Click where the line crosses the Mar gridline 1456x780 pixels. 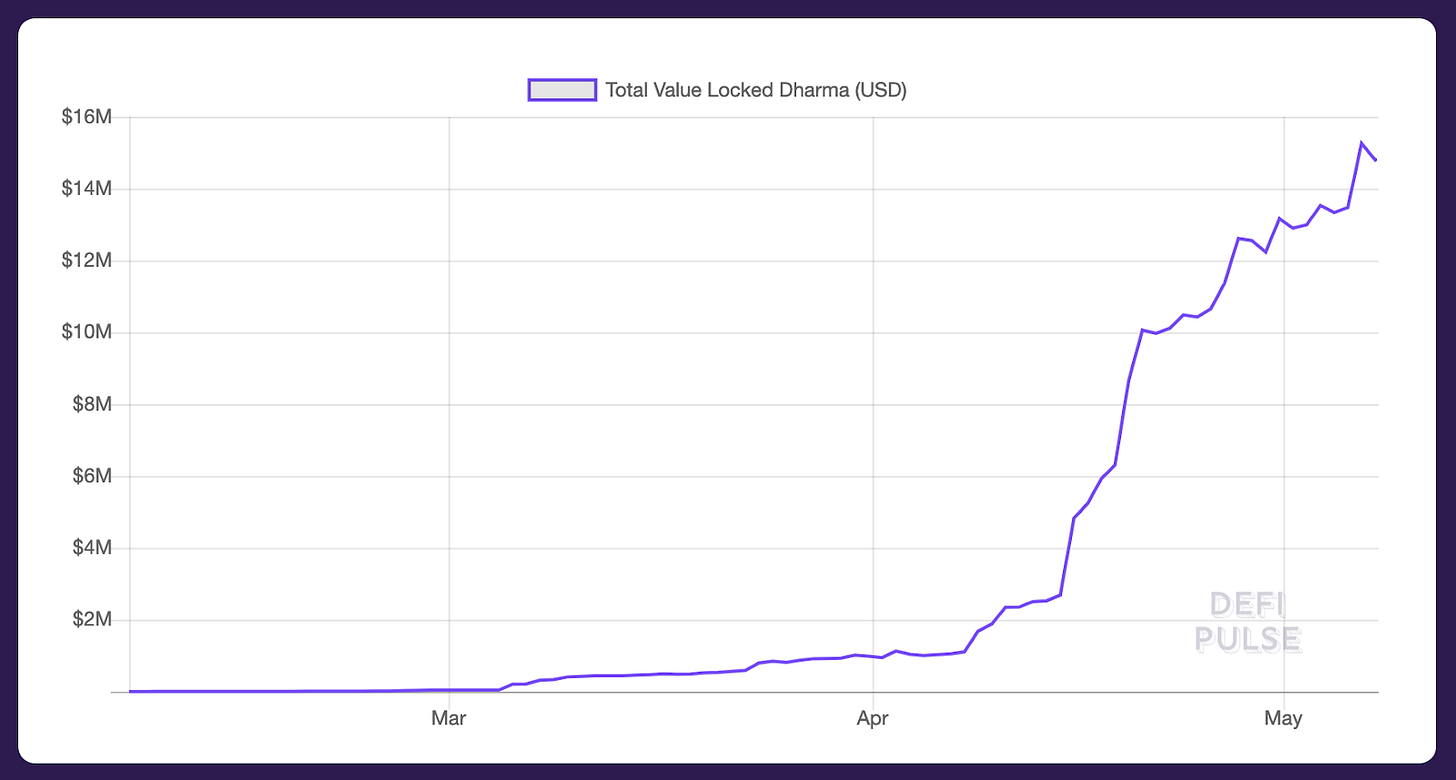coord(449,690)
